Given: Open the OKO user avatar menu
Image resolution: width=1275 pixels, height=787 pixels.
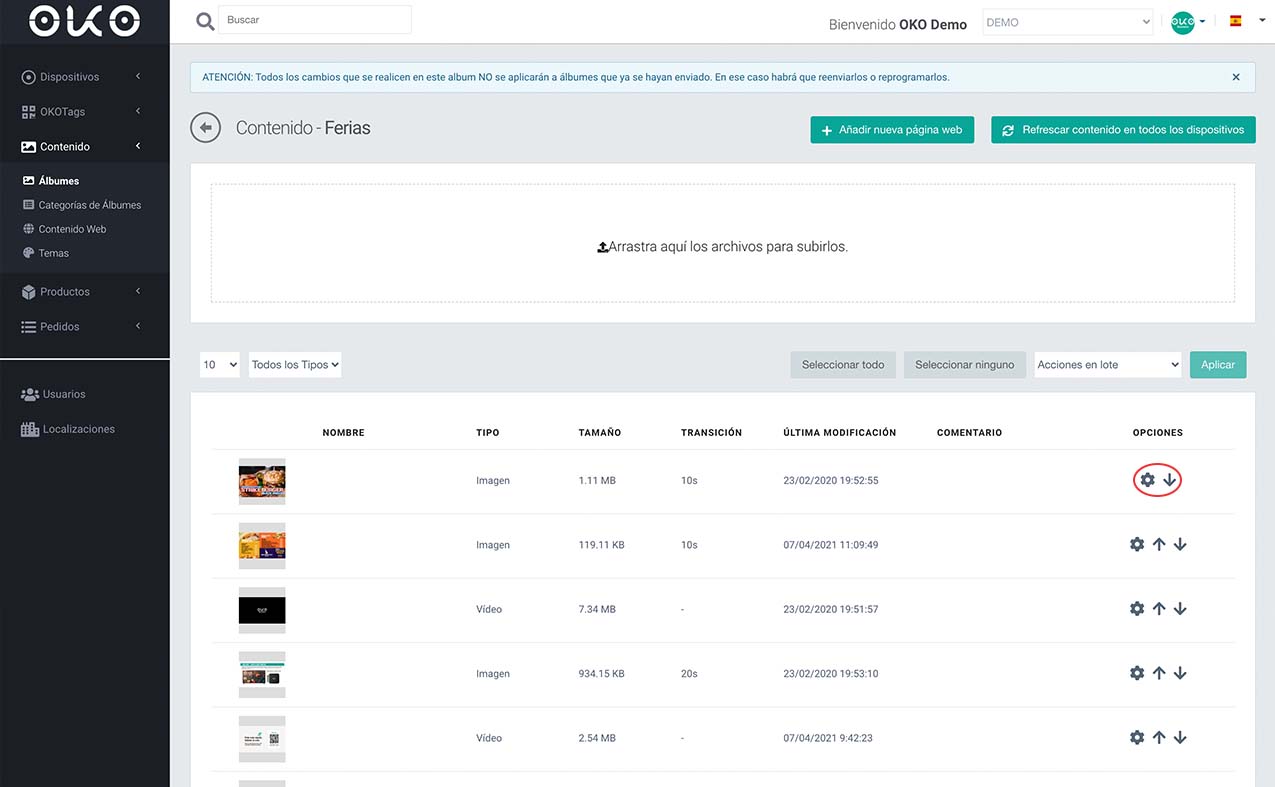Looking at the screenshot, I should pos(1188,22).
